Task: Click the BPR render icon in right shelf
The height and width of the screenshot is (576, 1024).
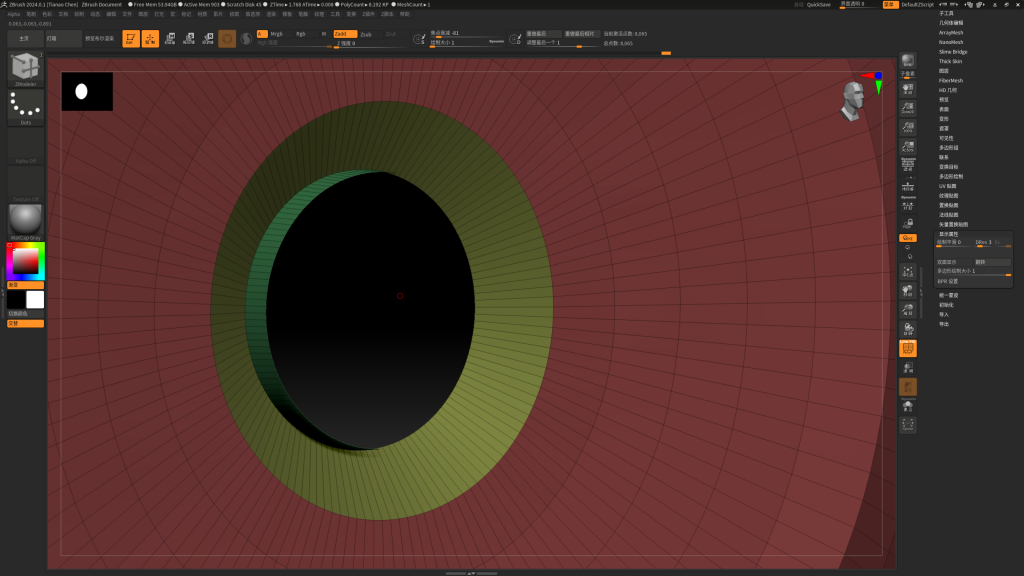Action: point(908,61)
